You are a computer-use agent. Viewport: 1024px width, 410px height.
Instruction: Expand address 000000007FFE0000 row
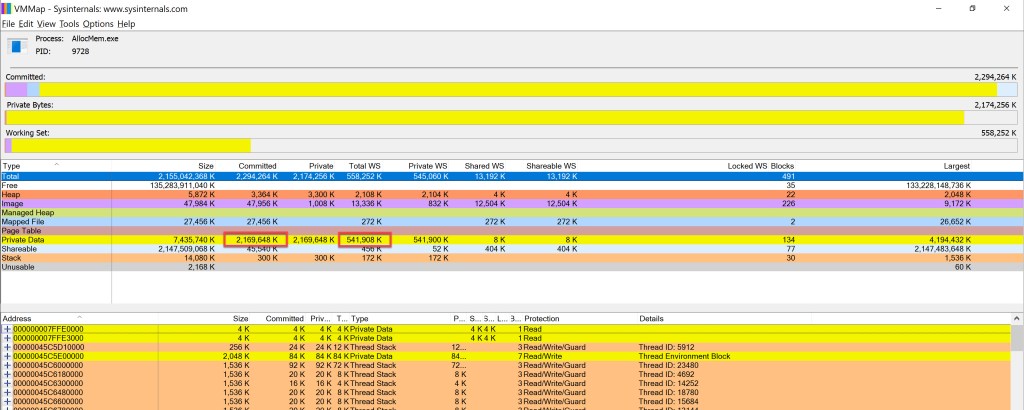[8, 328]
